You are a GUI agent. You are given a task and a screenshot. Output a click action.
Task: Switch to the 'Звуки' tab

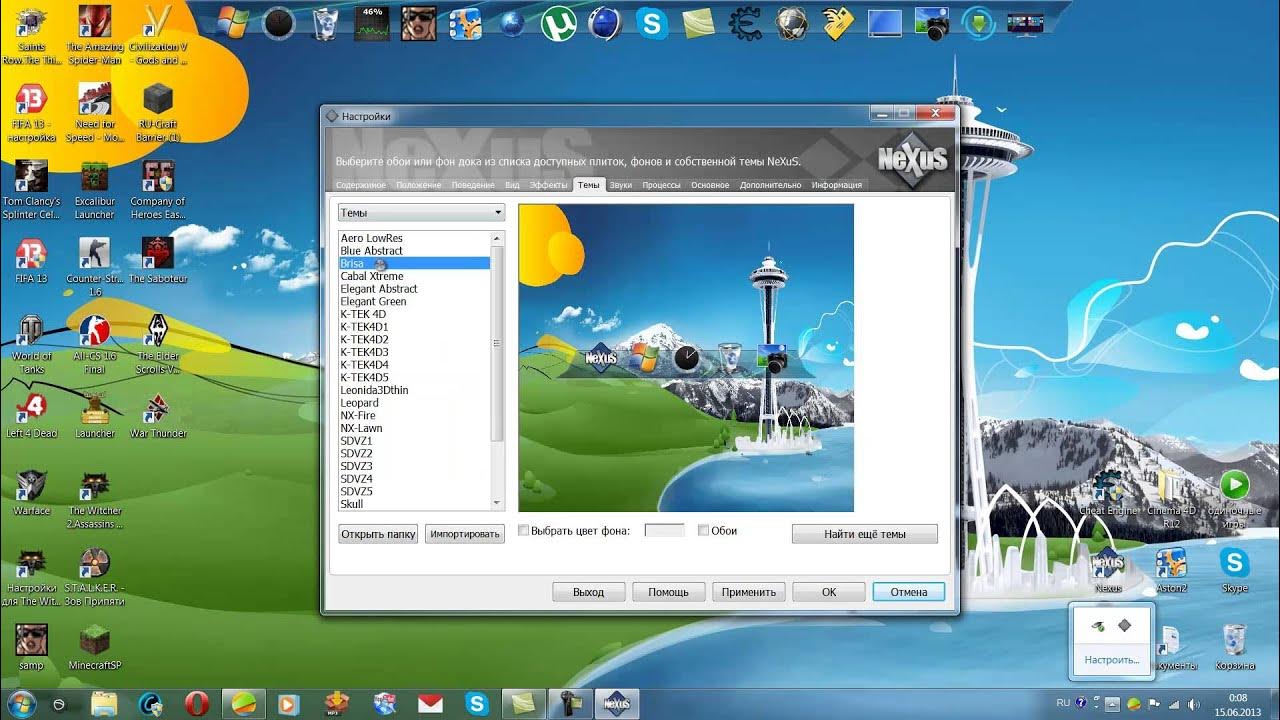click(620, 185)
